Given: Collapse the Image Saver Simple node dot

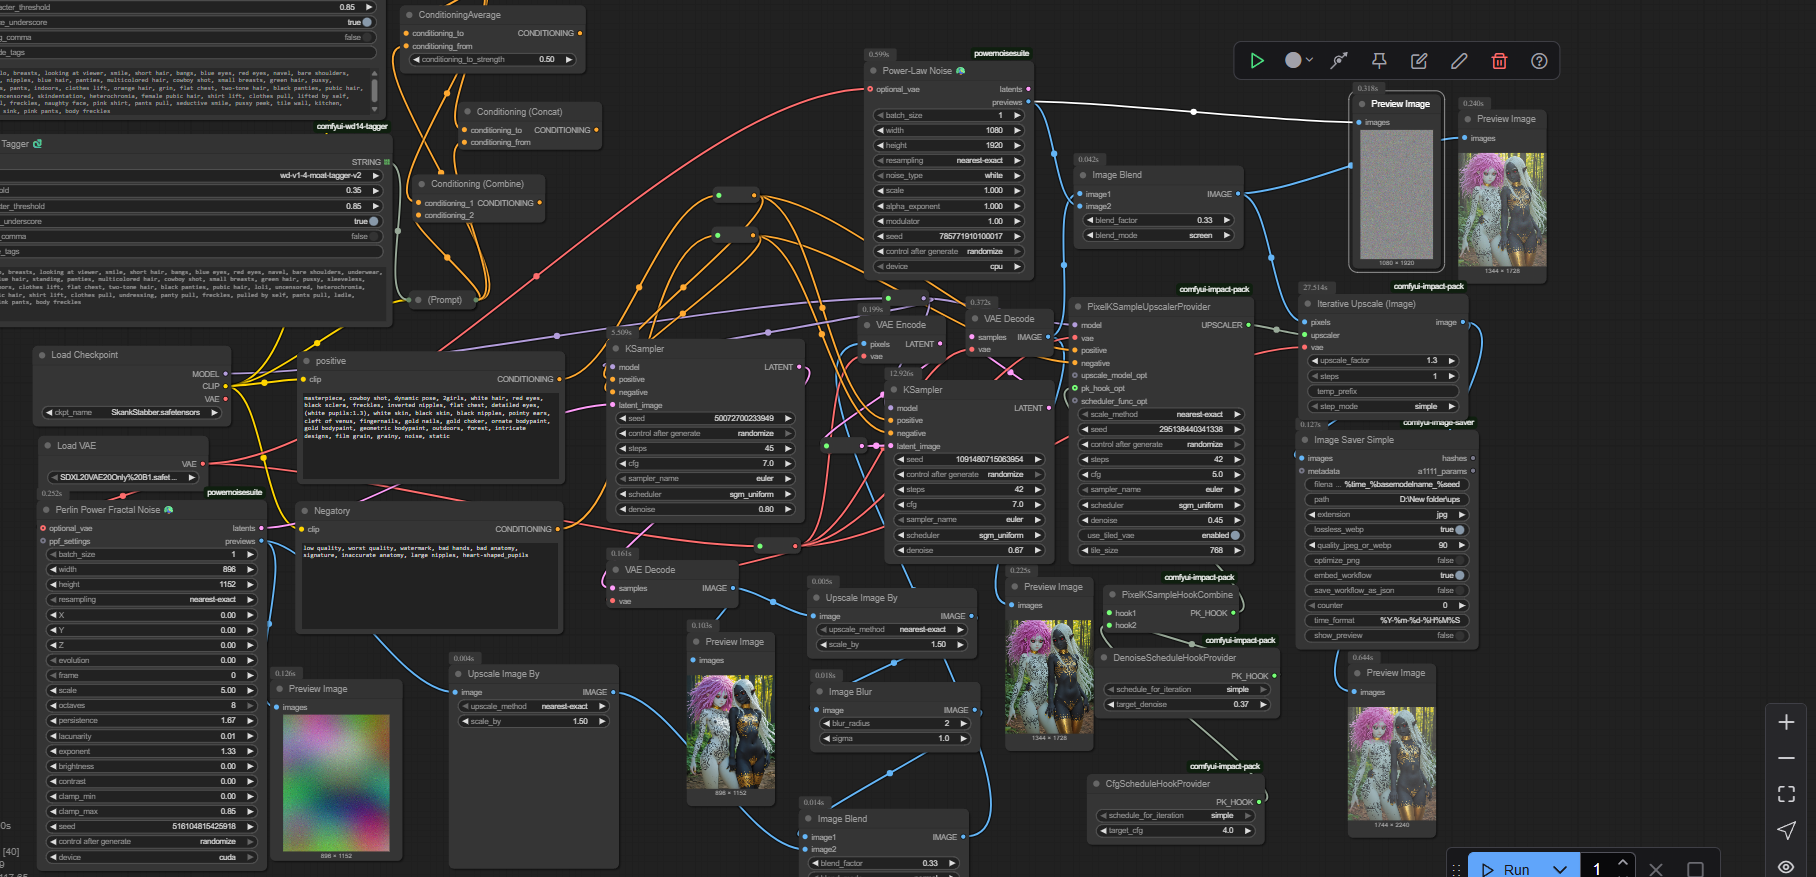Looking at the screenshot, I should 1304,440.
